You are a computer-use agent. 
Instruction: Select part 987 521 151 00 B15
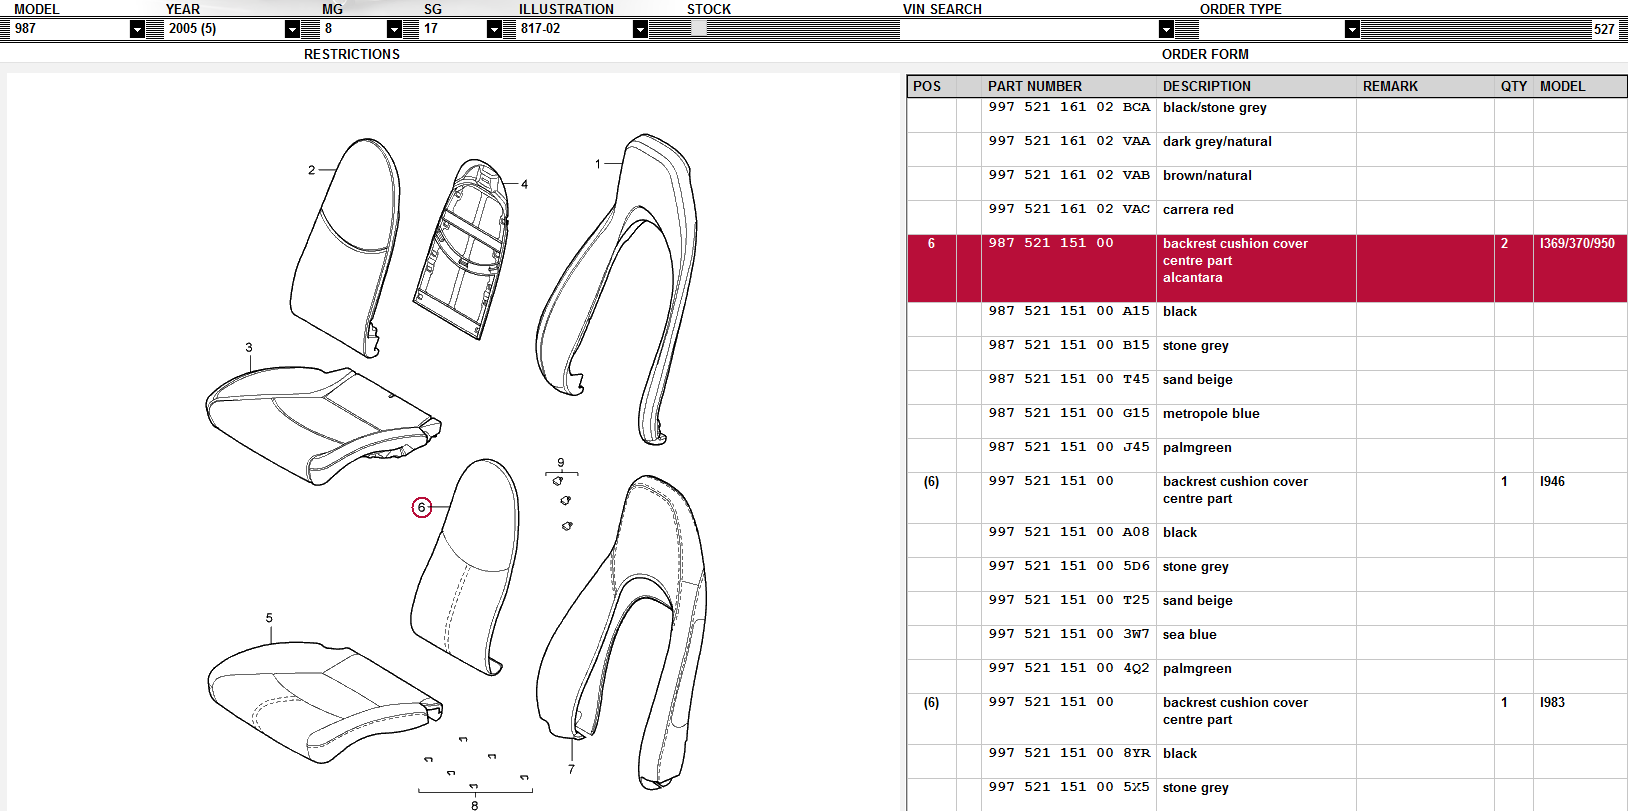(x=1069, y=345)
